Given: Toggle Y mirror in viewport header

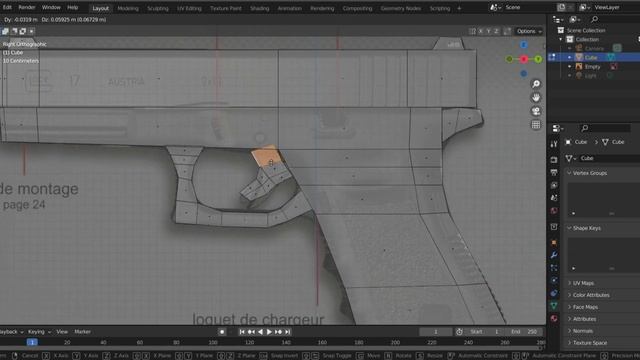Looking at the screenshot, I should click(489, 31).
